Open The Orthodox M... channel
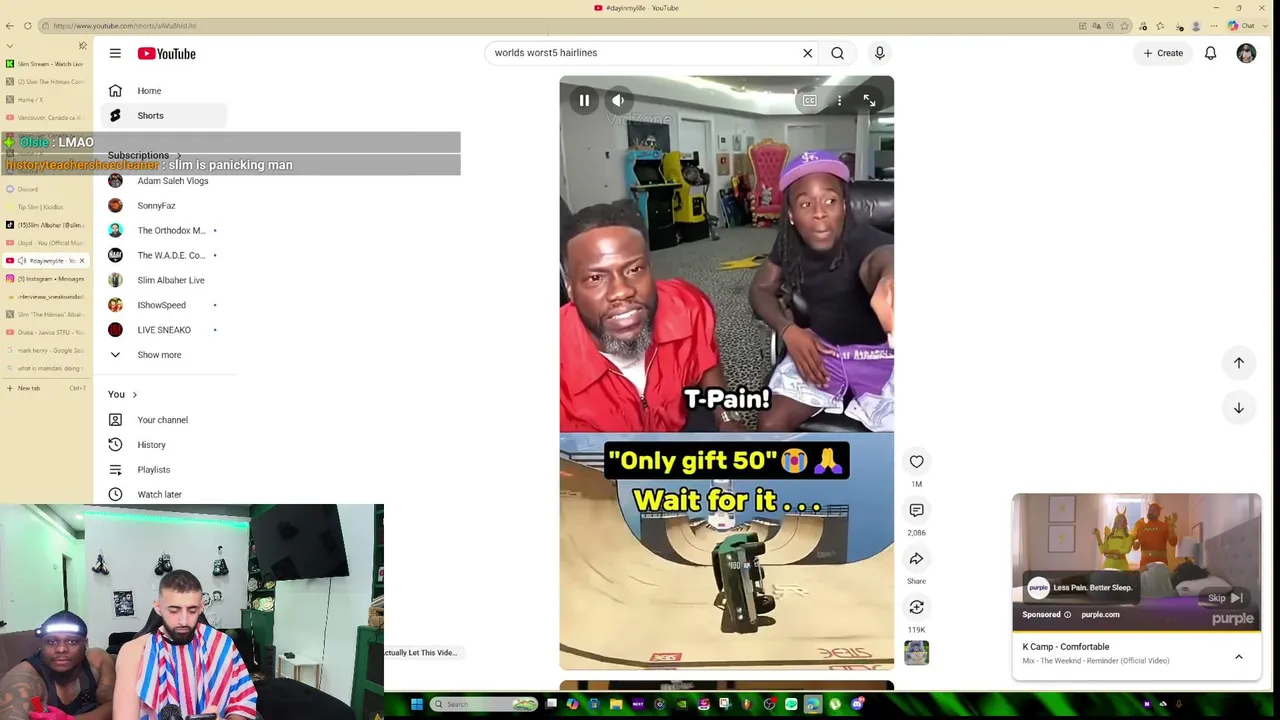Viewport: 1280px width, 720px height. tap(165, 231)
